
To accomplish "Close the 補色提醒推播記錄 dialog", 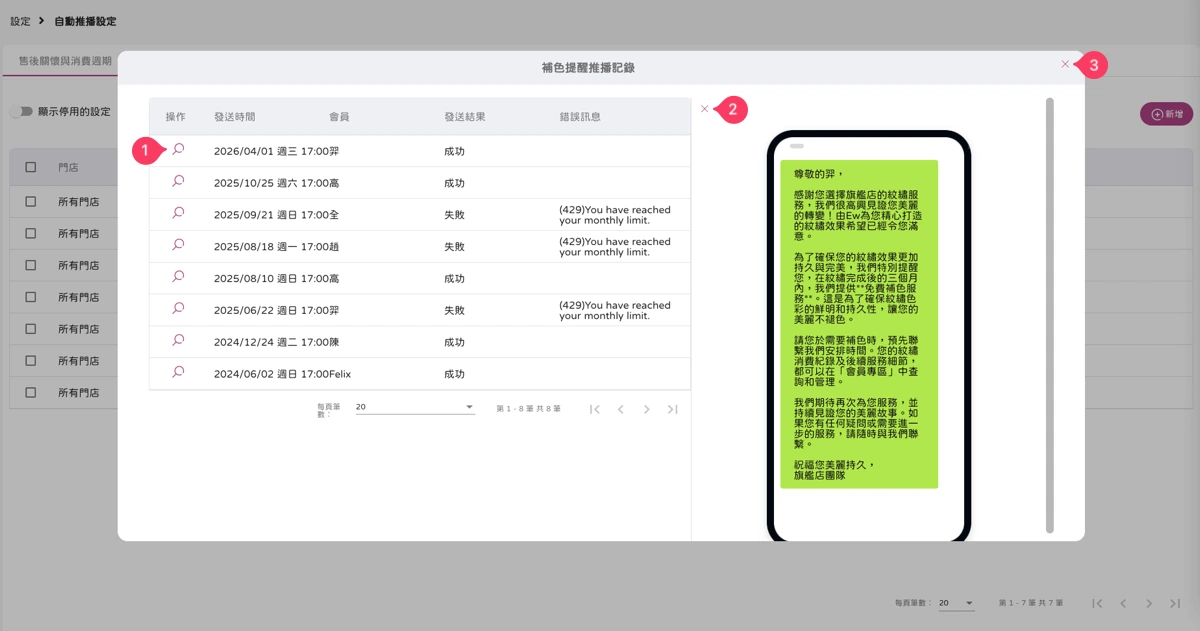I will coord(1065,64).
